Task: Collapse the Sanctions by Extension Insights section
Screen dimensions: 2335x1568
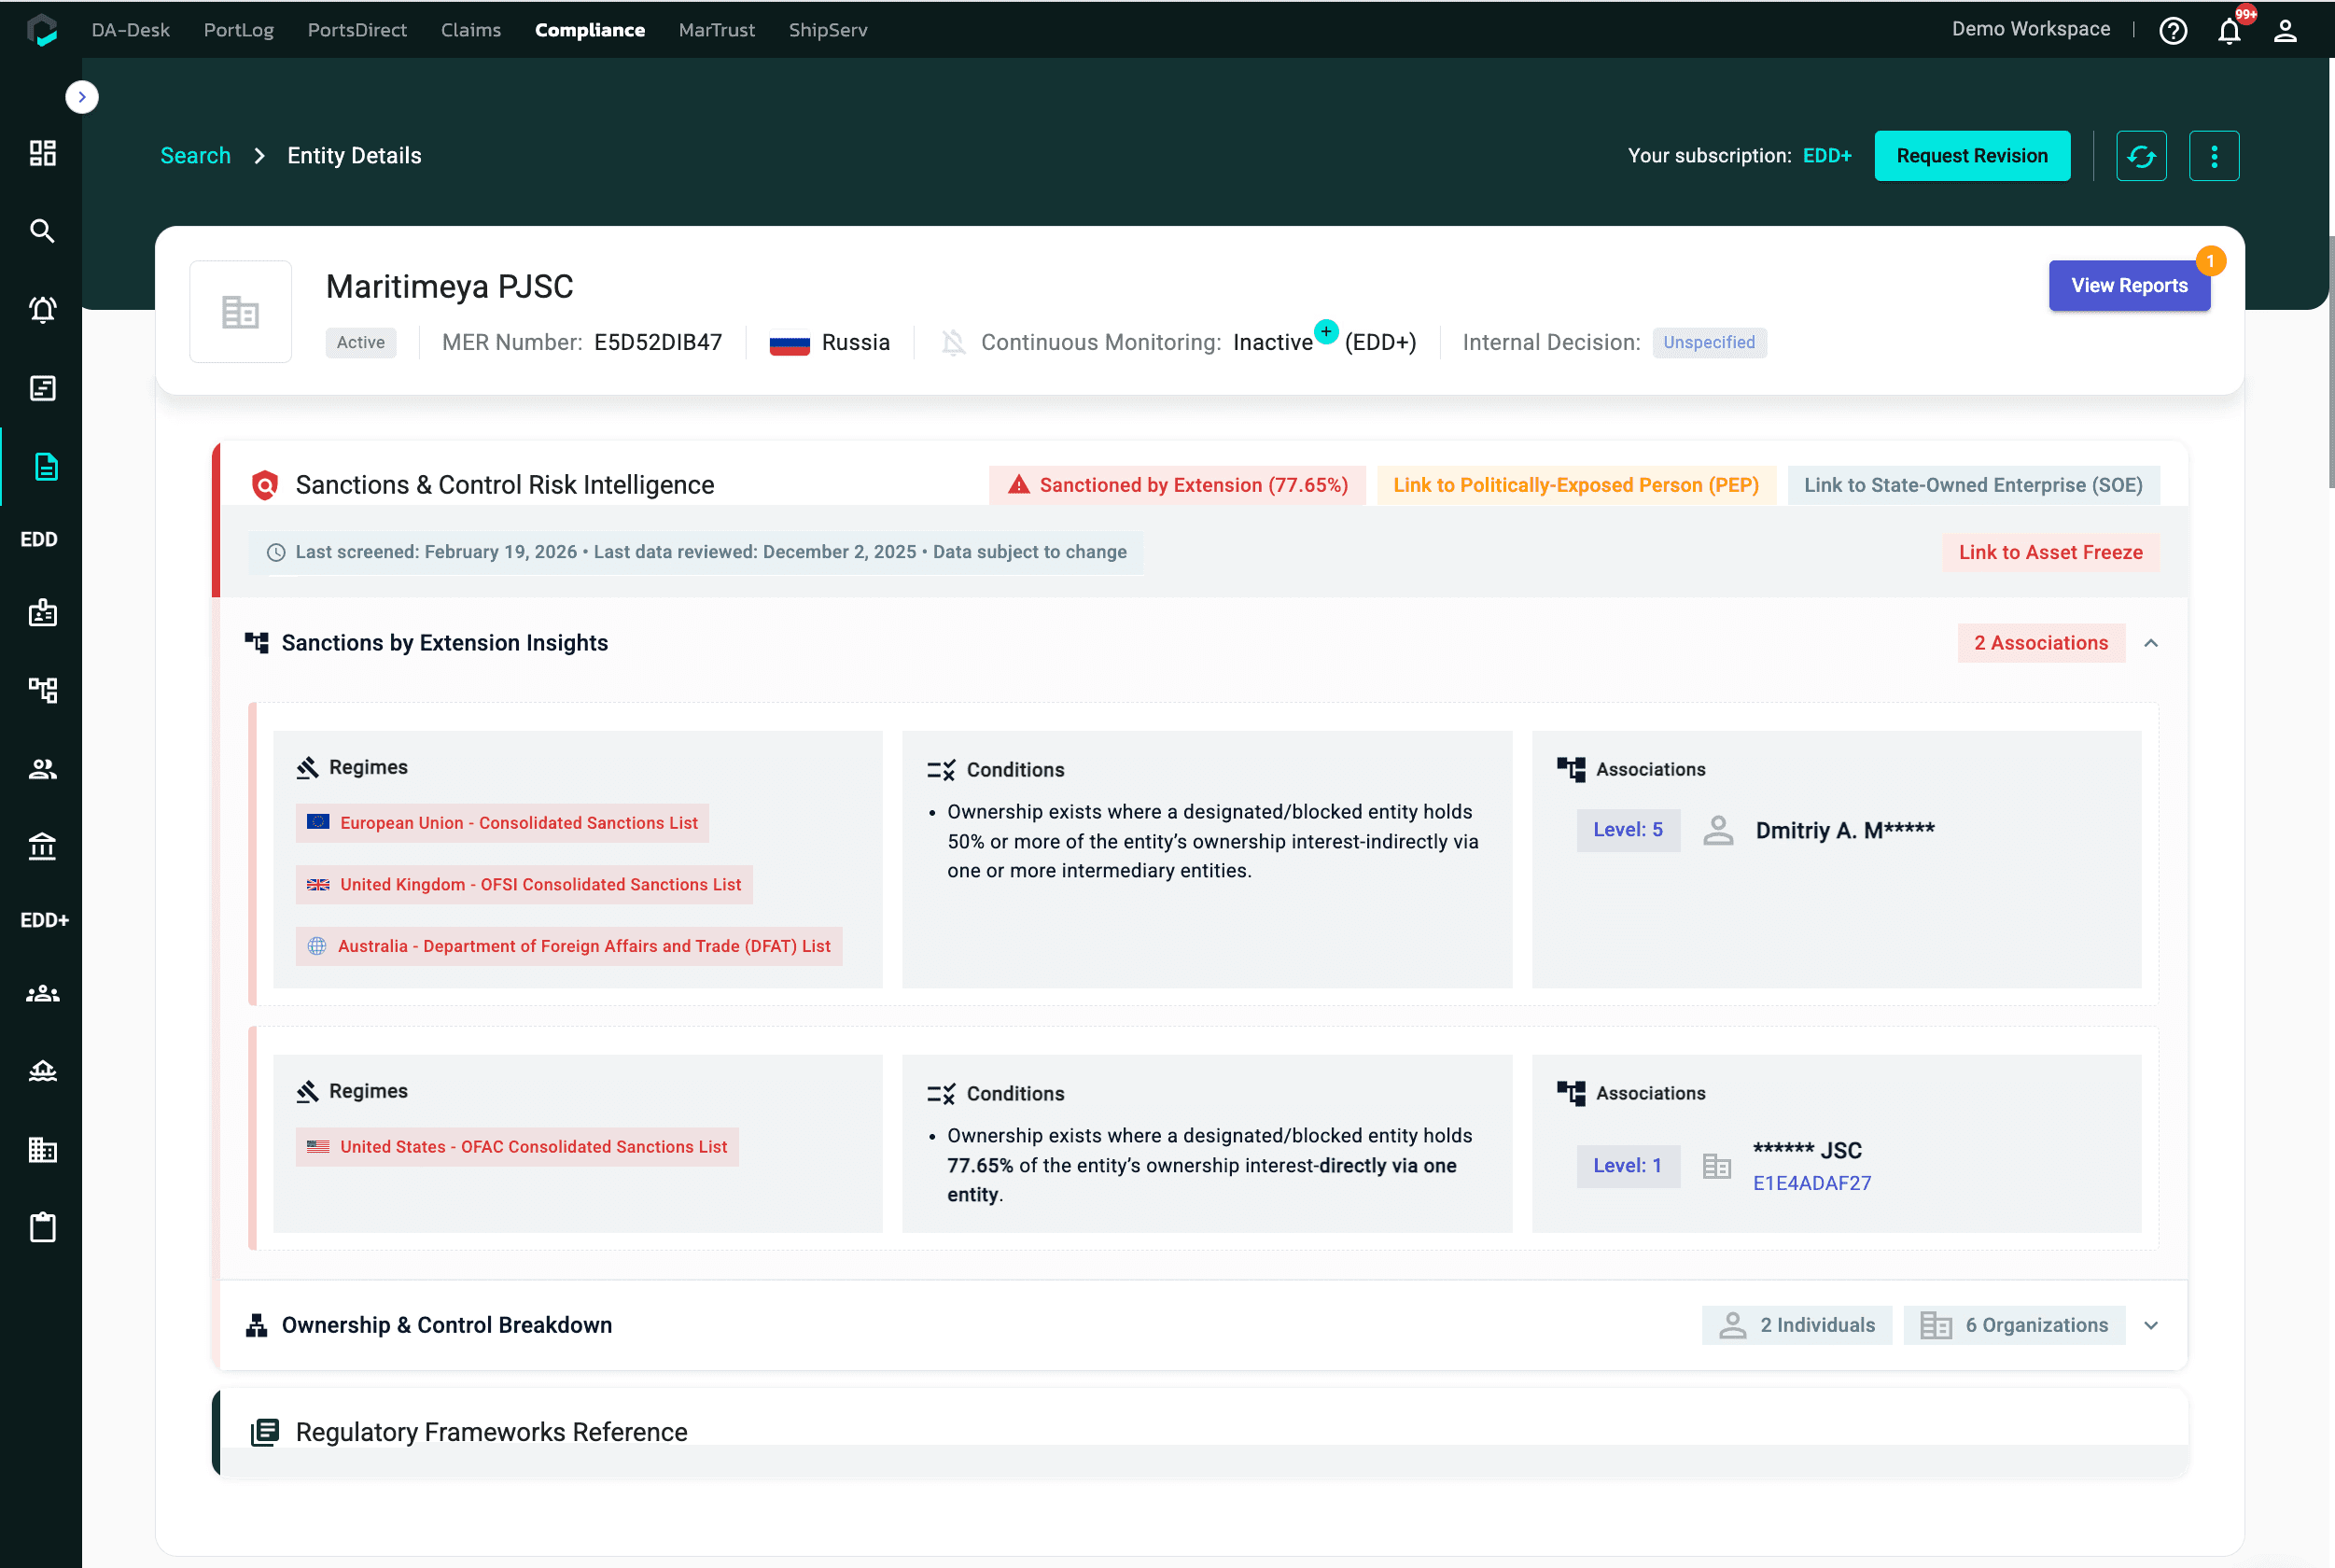Action: 2151,643
